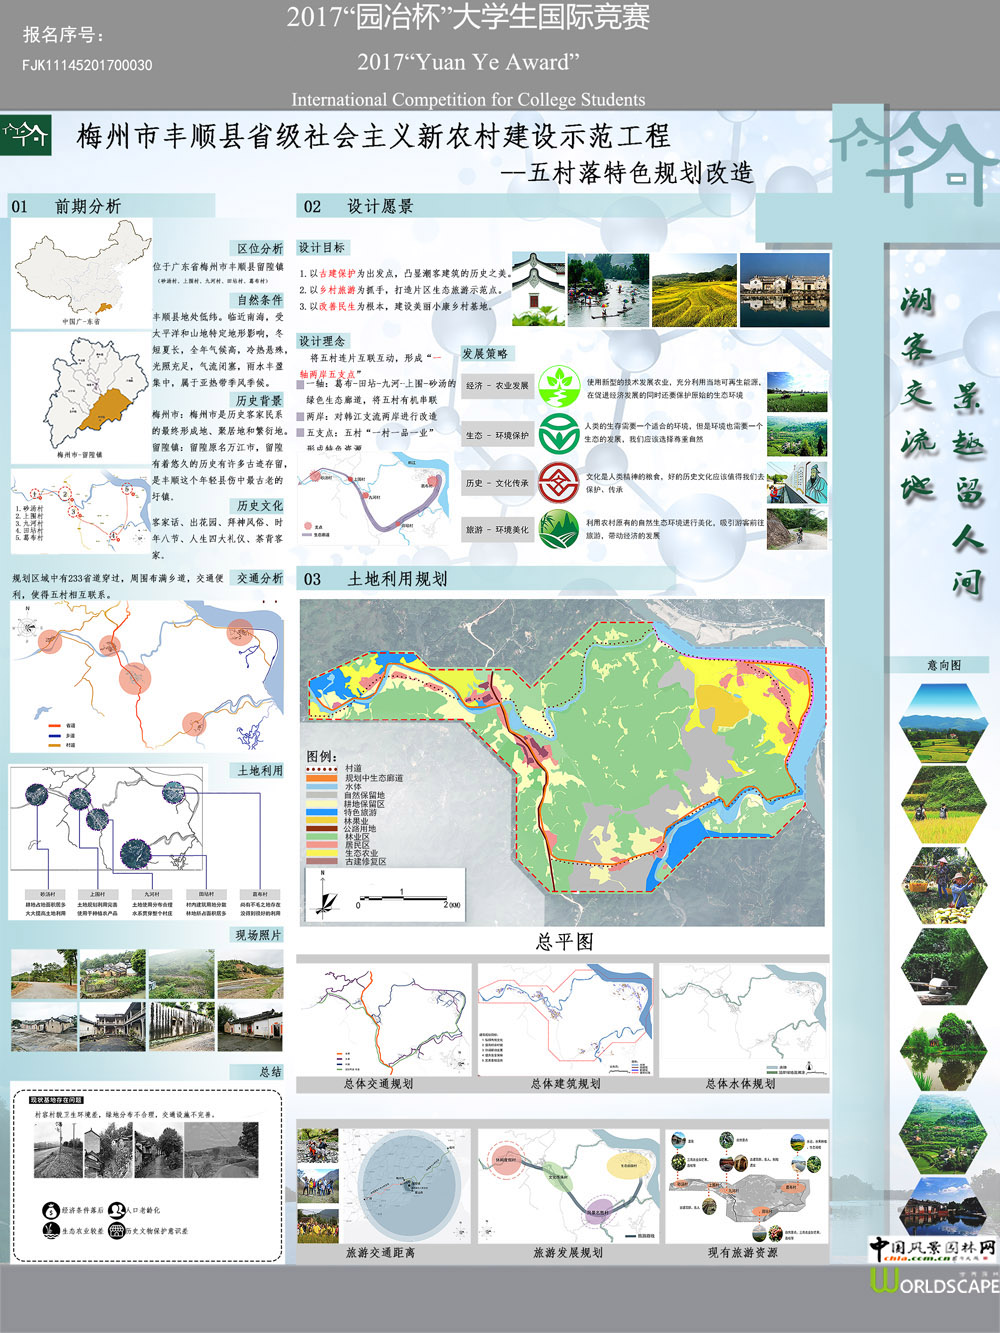This screenshot has height=1333, width=1000.
Task: Click the 历史背景 section tag
Action: click(259, 400)
